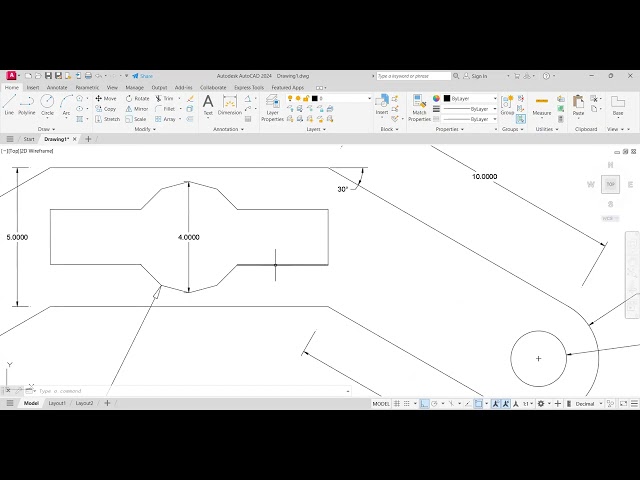Toggle MODEL space button in status bar
This screenshot has width=640, height=480.
click(381, 404)
